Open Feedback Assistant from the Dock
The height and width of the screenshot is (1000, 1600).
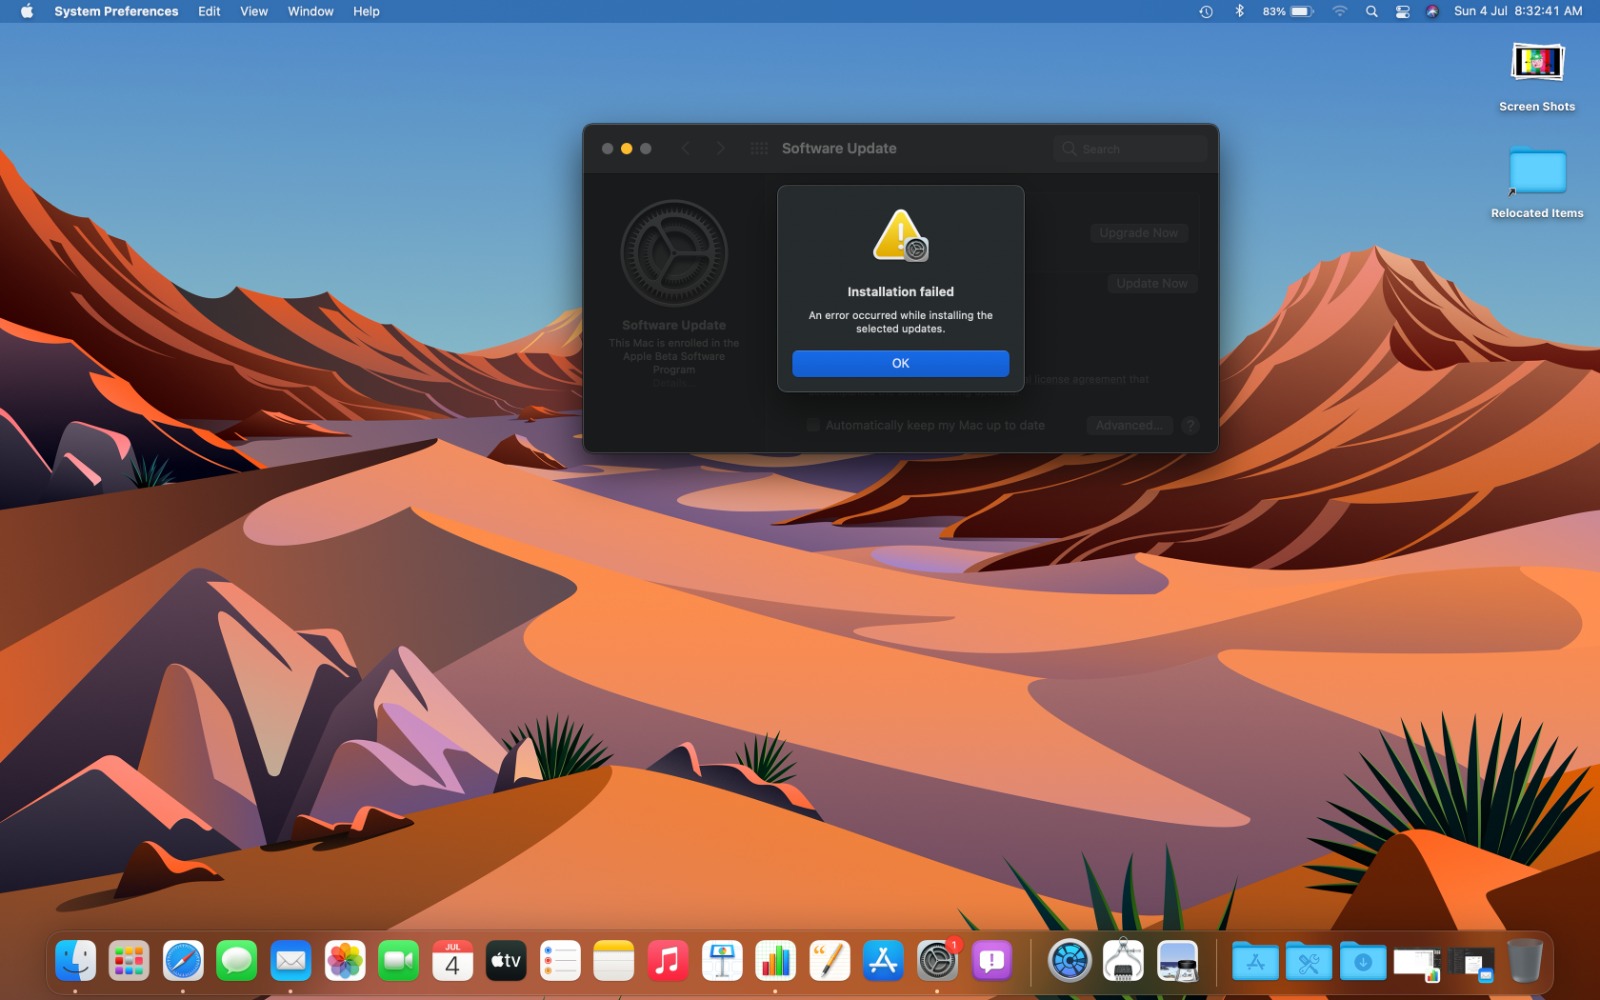[x=991, y=961]
